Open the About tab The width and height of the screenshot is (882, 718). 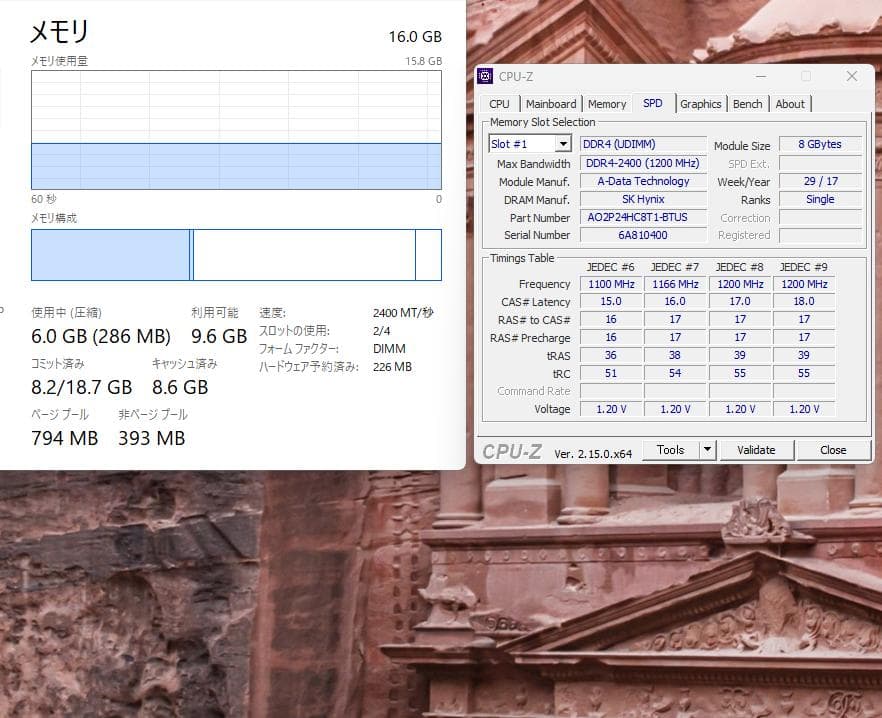point(790,103)
